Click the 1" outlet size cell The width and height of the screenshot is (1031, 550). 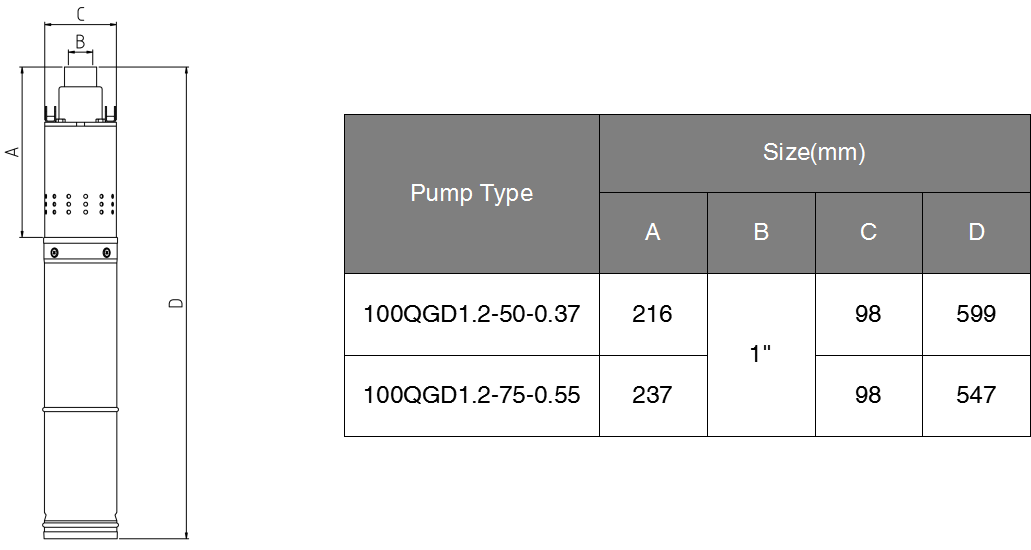pos(761,355)
